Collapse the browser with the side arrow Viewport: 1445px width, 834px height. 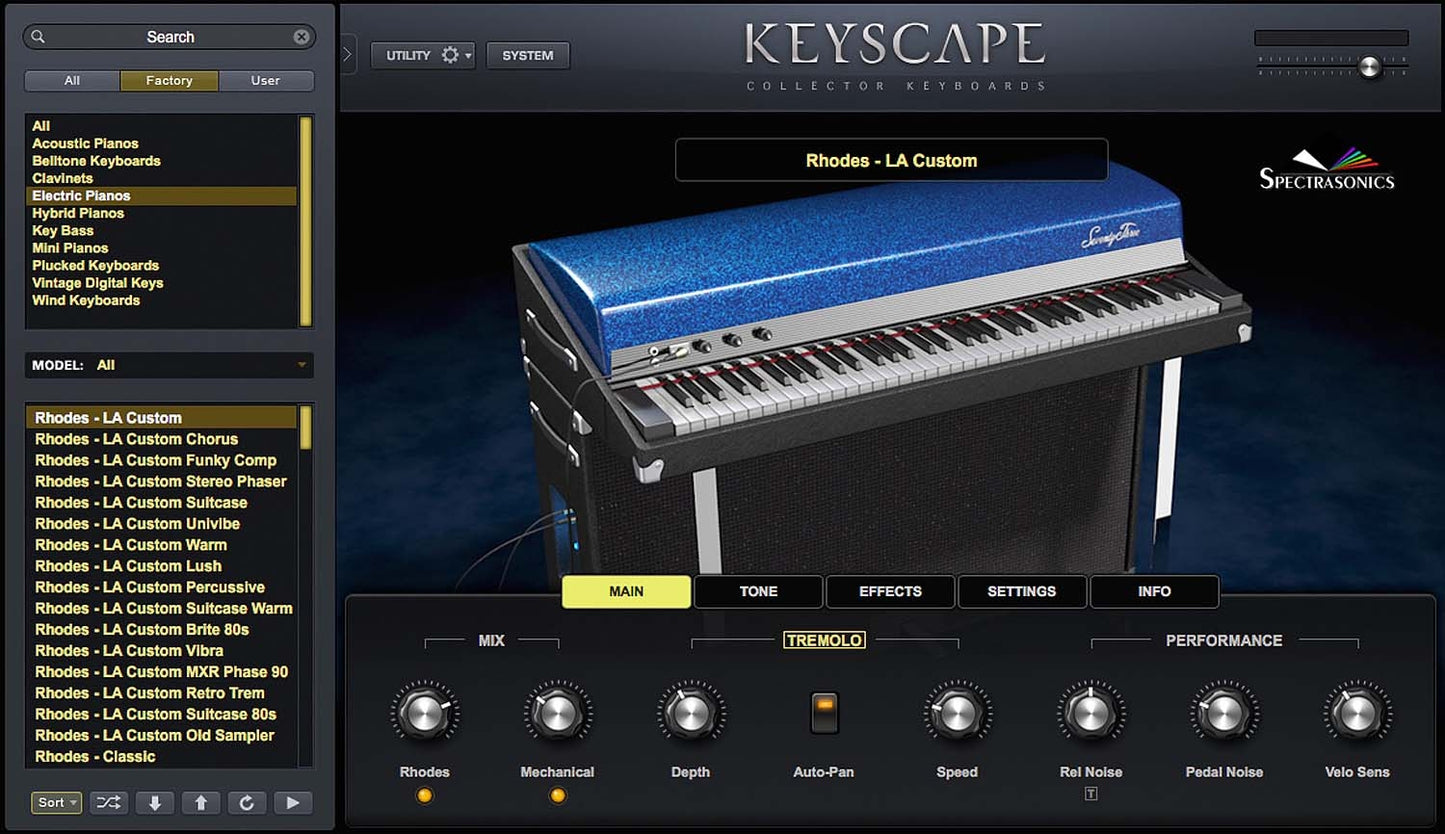click(x=347, y=55)
